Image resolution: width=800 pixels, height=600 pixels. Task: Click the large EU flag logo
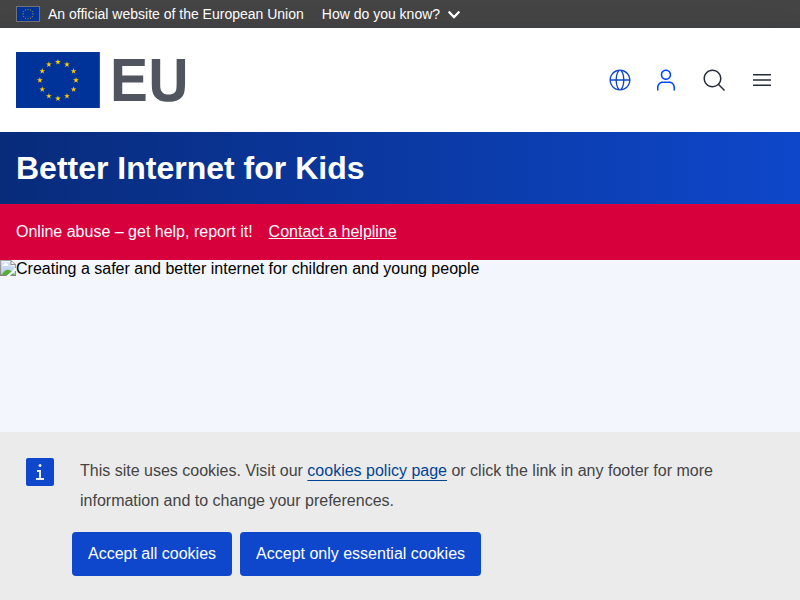[x=58, y=80]
